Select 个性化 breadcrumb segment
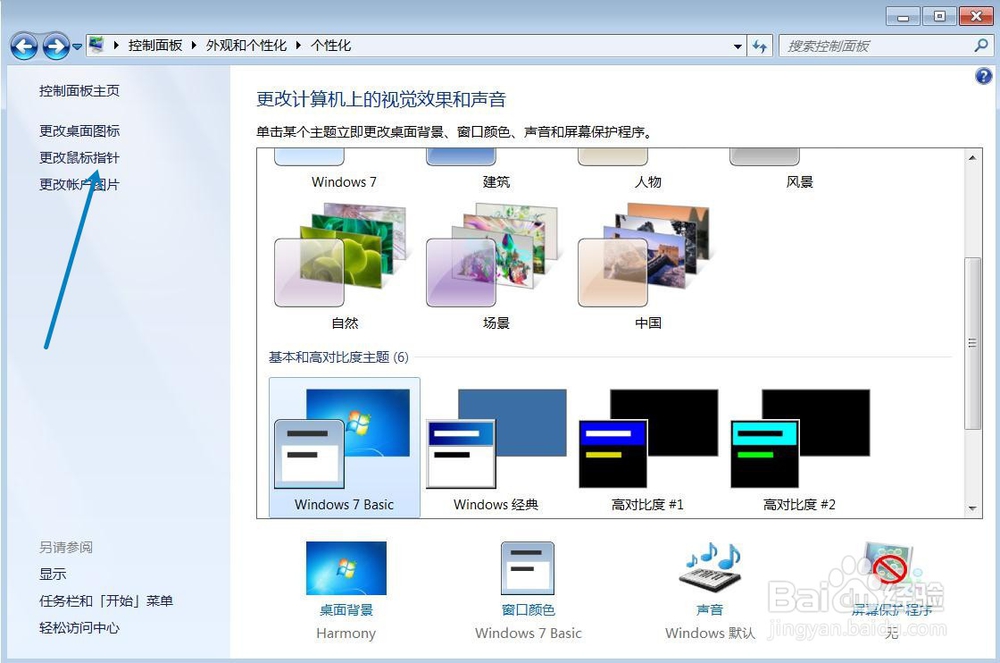1000x663 pixels. (330, 45)
